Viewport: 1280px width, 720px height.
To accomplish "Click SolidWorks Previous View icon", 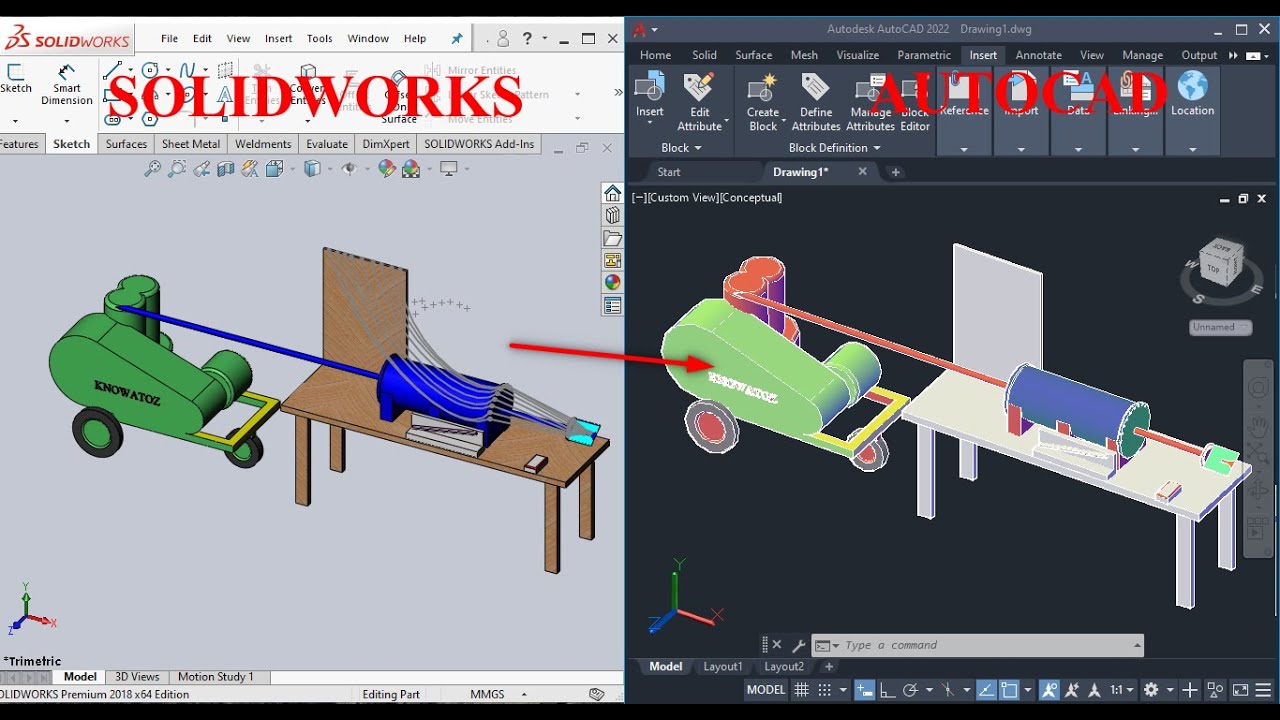I will (x=202, y=169).
